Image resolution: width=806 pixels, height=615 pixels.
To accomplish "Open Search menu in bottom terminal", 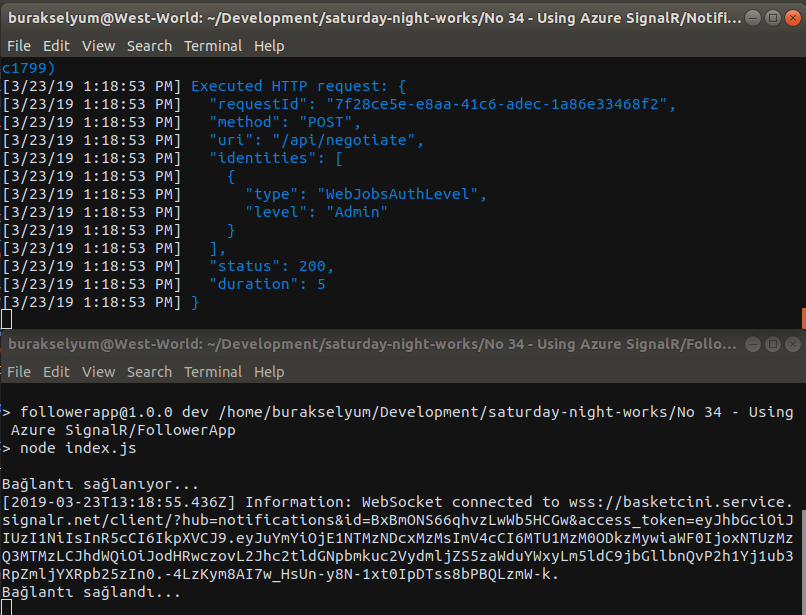I will [x=149, y=372].
